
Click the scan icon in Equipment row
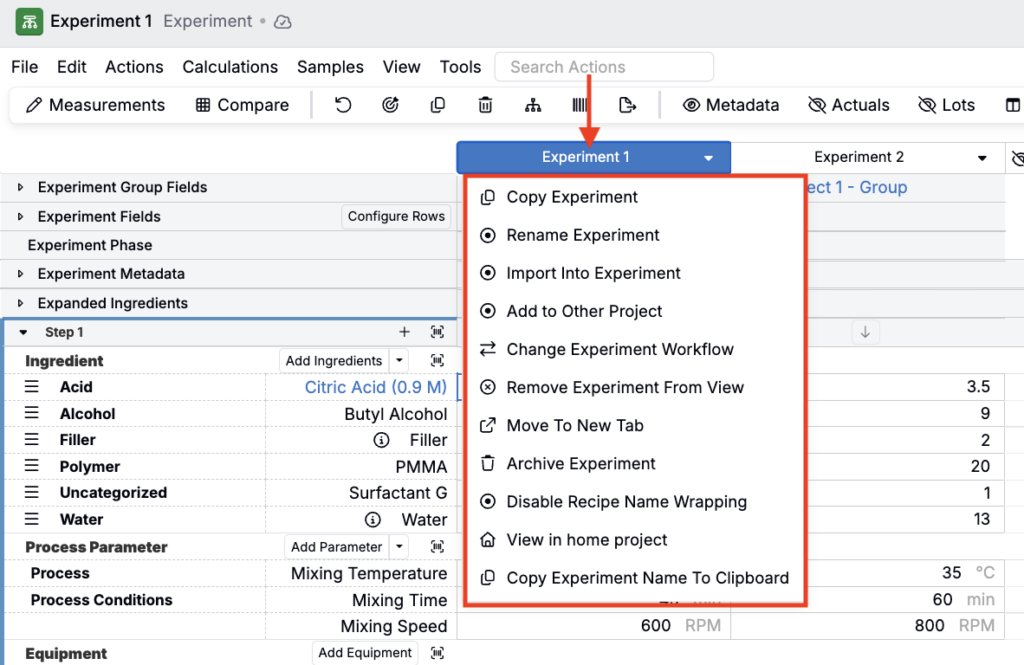(x=437, y=653)
